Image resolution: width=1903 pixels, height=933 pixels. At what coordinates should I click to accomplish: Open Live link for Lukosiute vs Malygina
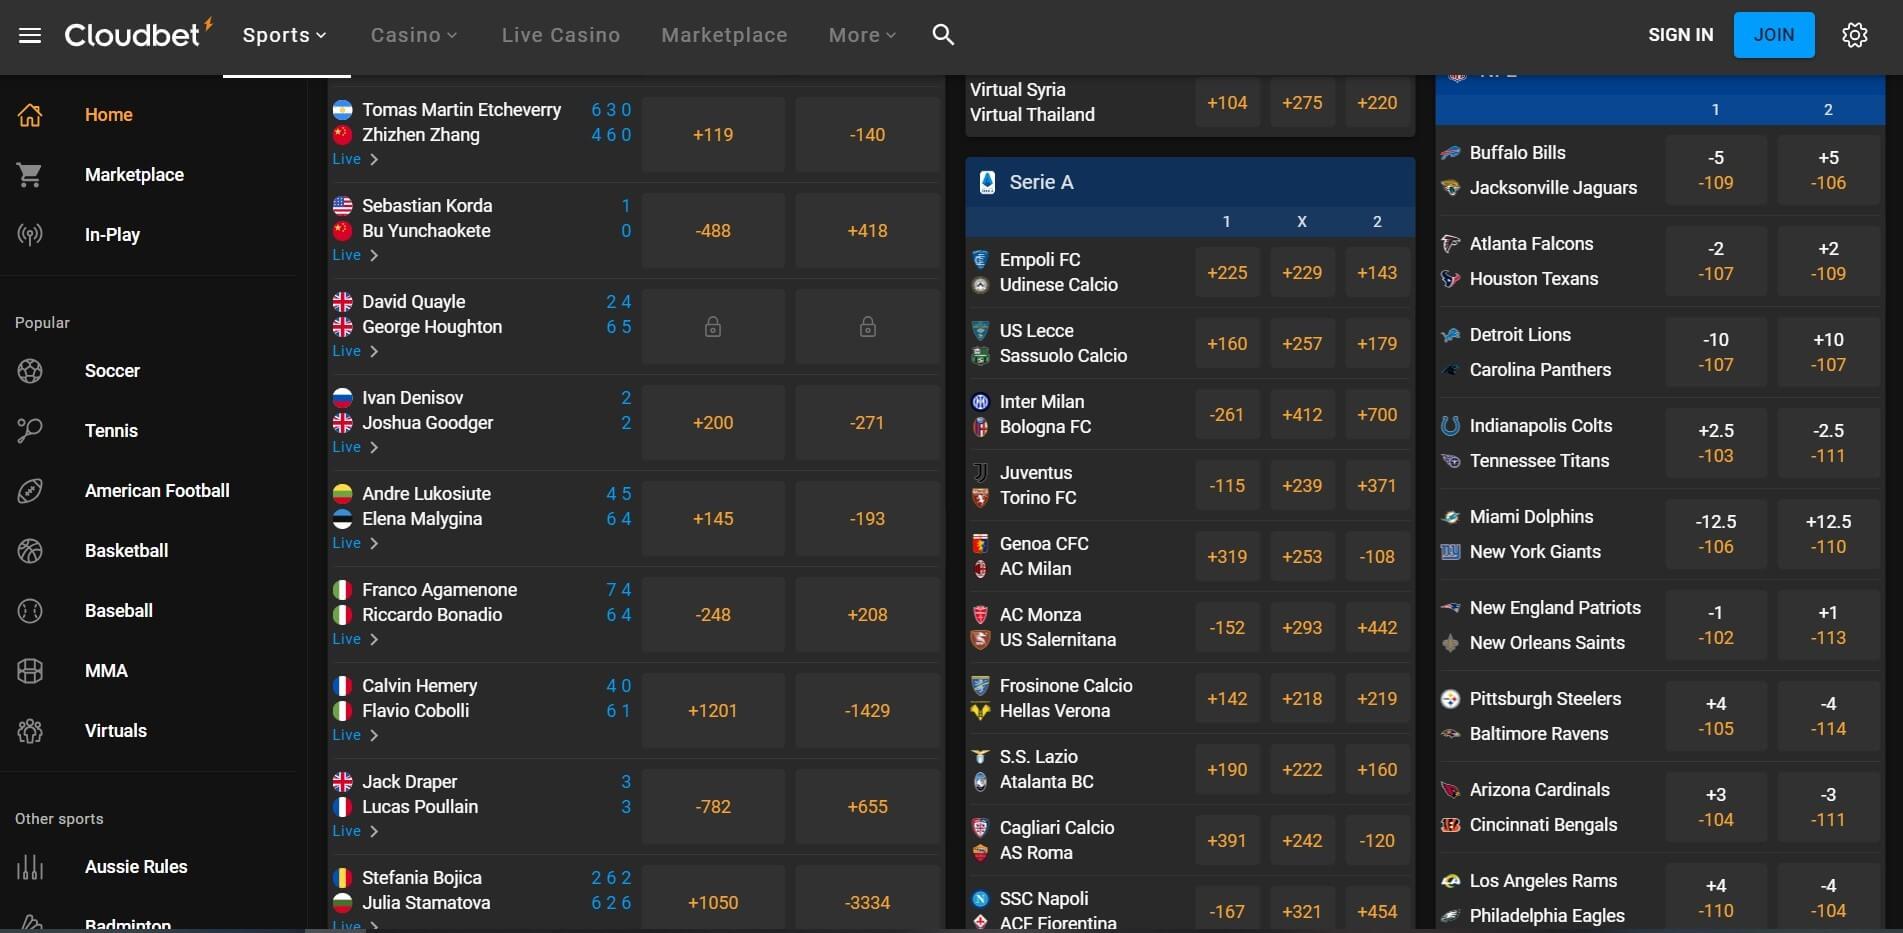coord(355,543)
